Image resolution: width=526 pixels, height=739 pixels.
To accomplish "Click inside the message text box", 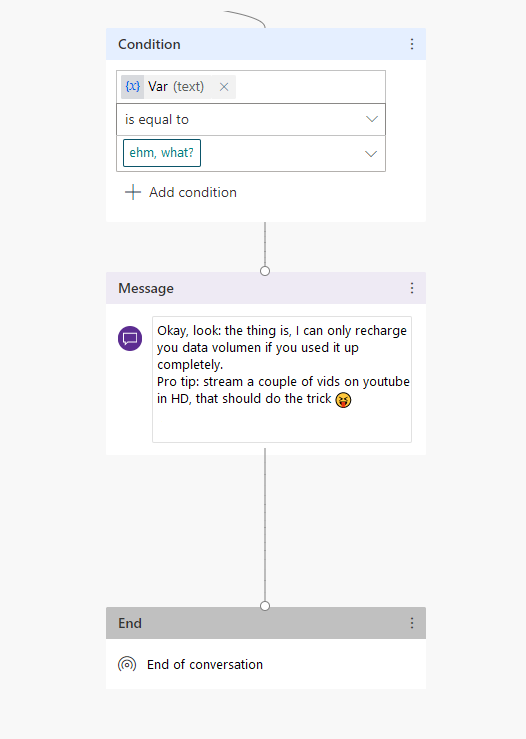I will (x=282, y=379).
